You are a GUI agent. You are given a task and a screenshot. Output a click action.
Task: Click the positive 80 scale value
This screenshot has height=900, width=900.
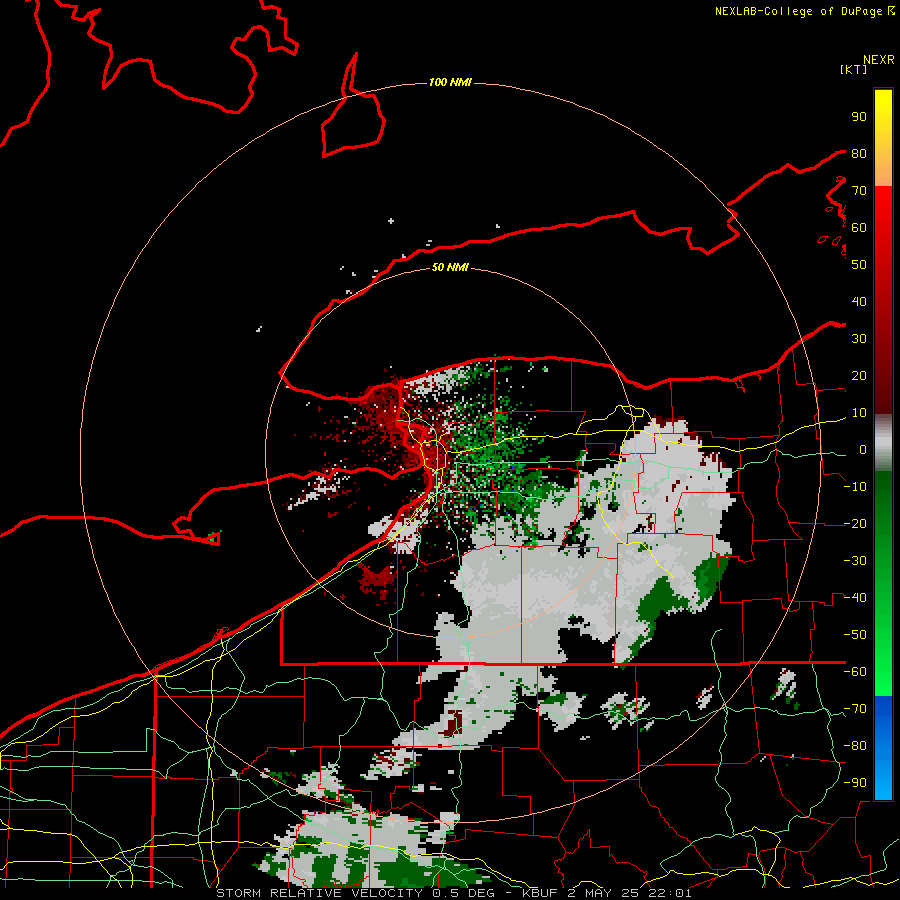pyautogui.click(x=859, y=153)
